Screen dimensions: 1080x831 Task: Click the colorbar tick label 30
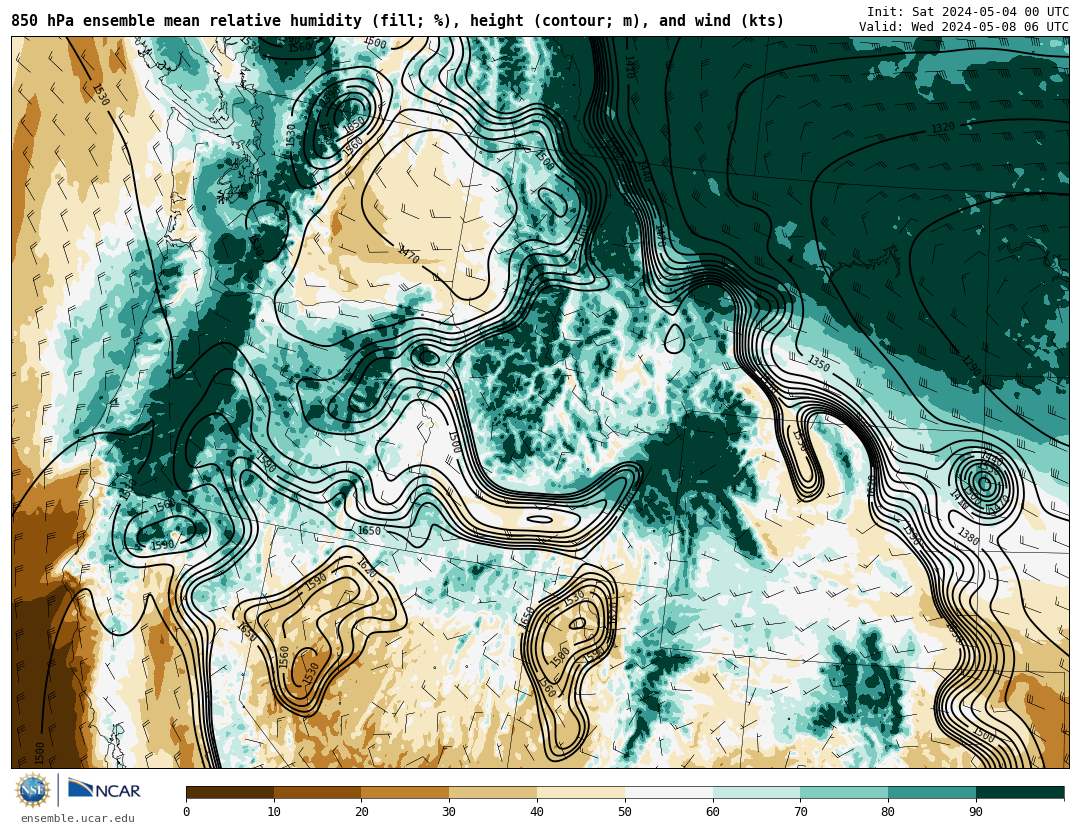[x=449, y=812]
